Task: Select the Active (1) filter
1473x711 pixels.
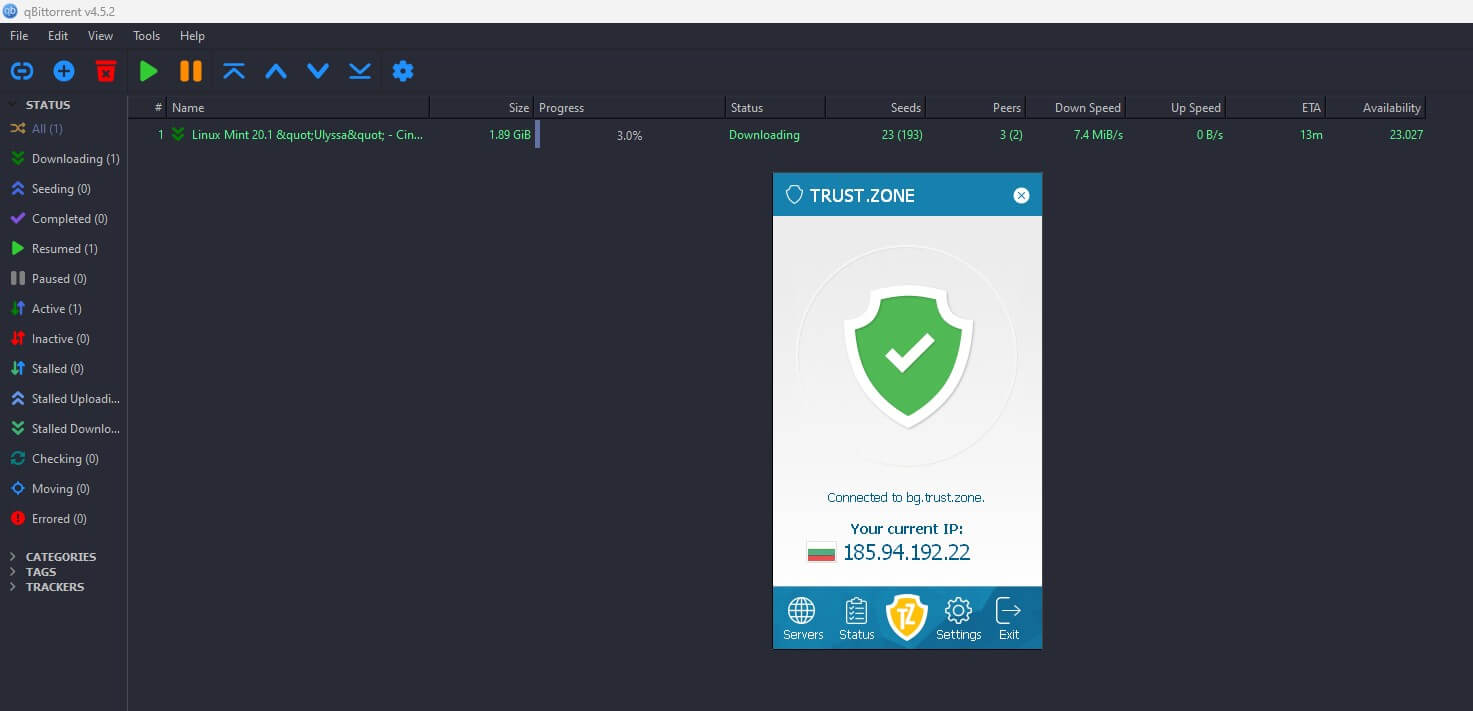Action: pos(64,309)
